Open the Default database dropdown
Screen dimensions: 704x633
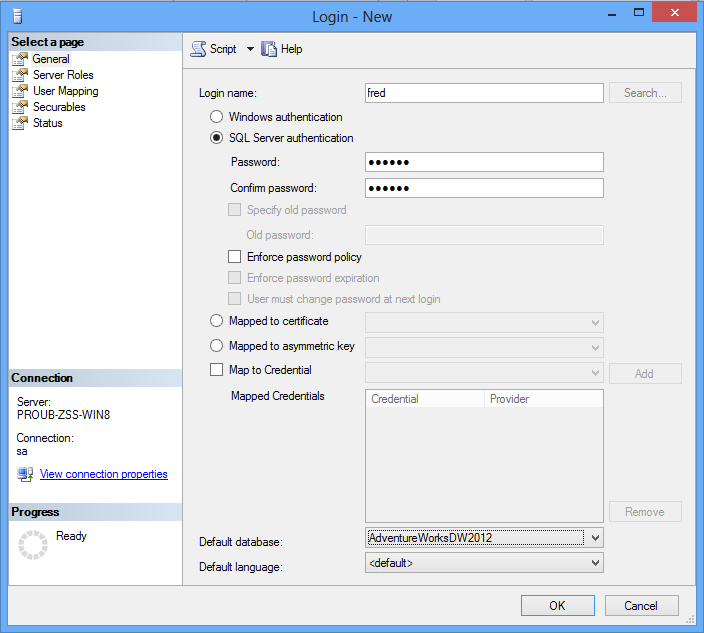click(x=595, y=538)
